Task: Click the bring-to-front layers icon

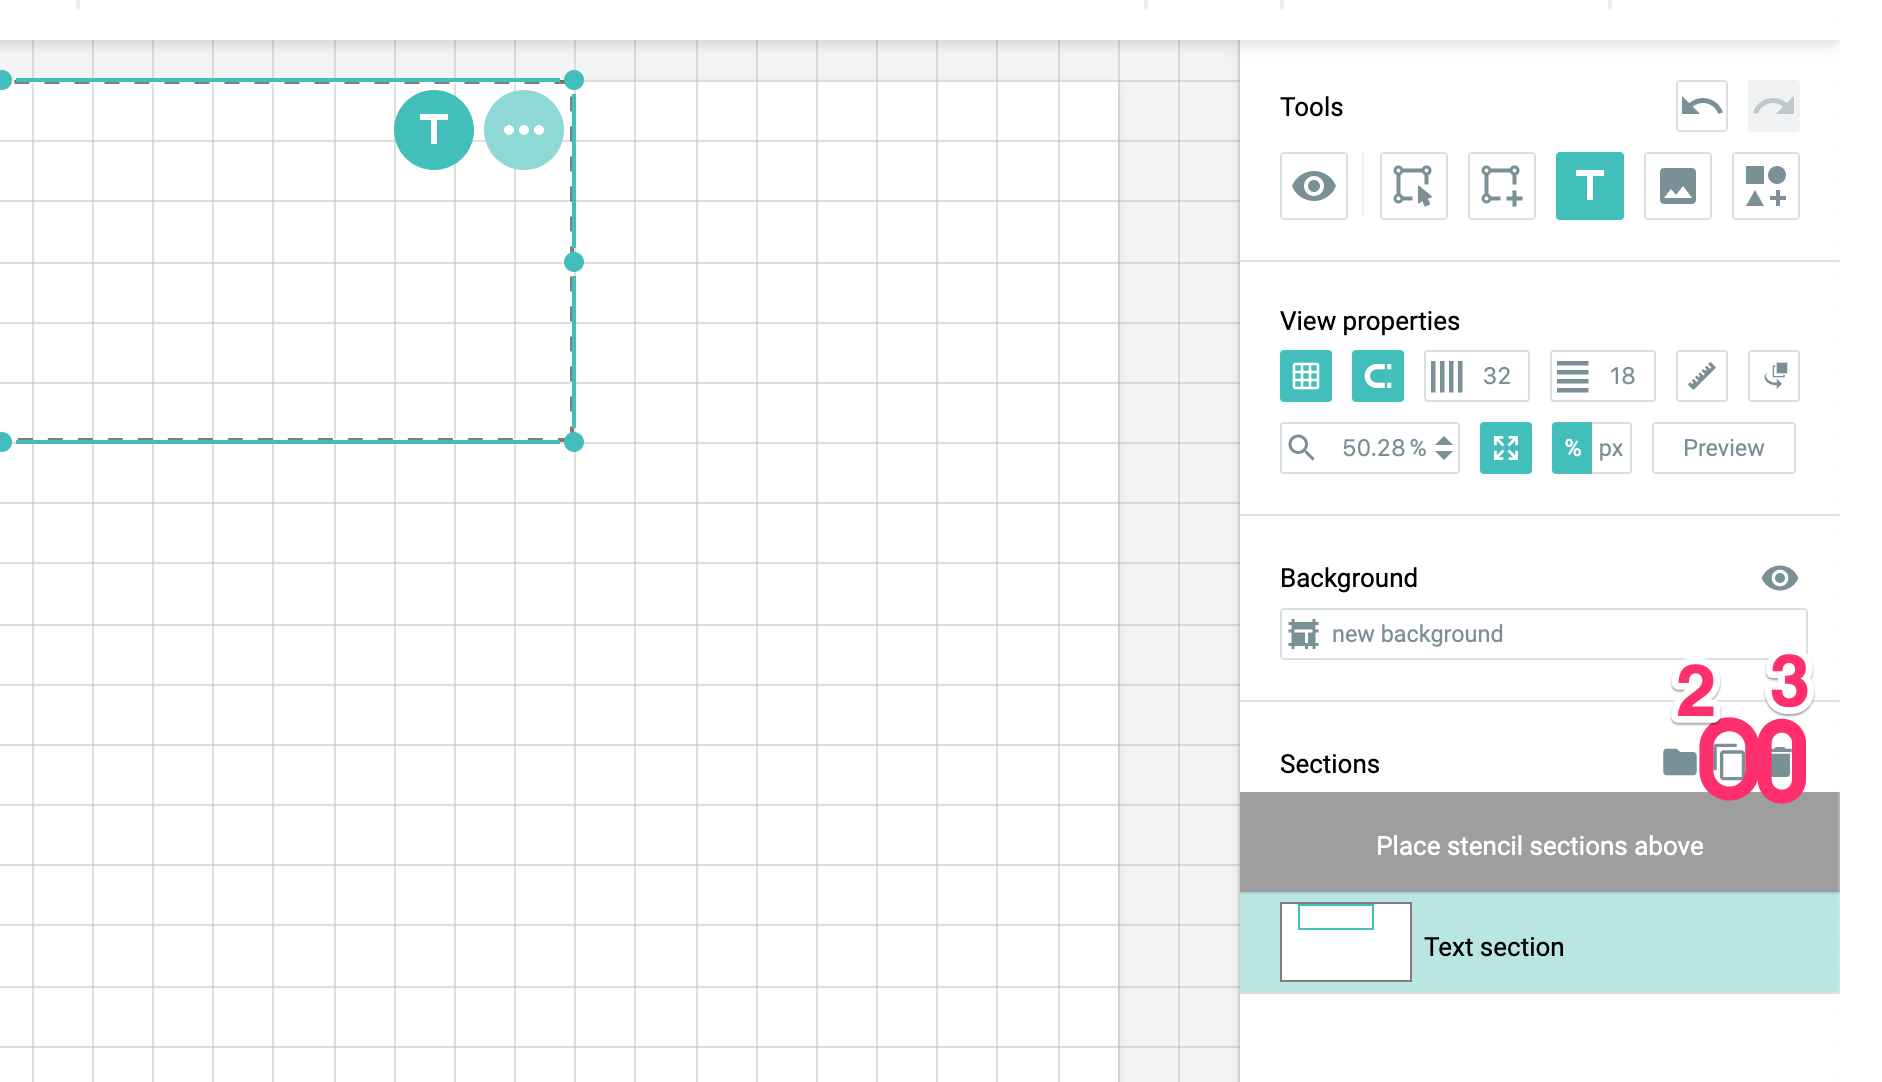Action: pos(1773,376)
